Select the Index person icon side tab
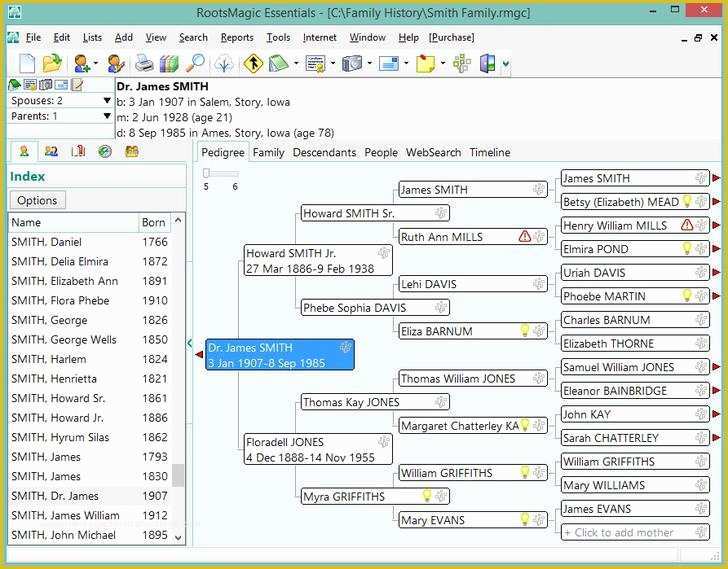Viewport: 728px width, 569px height. click(24, 151)
